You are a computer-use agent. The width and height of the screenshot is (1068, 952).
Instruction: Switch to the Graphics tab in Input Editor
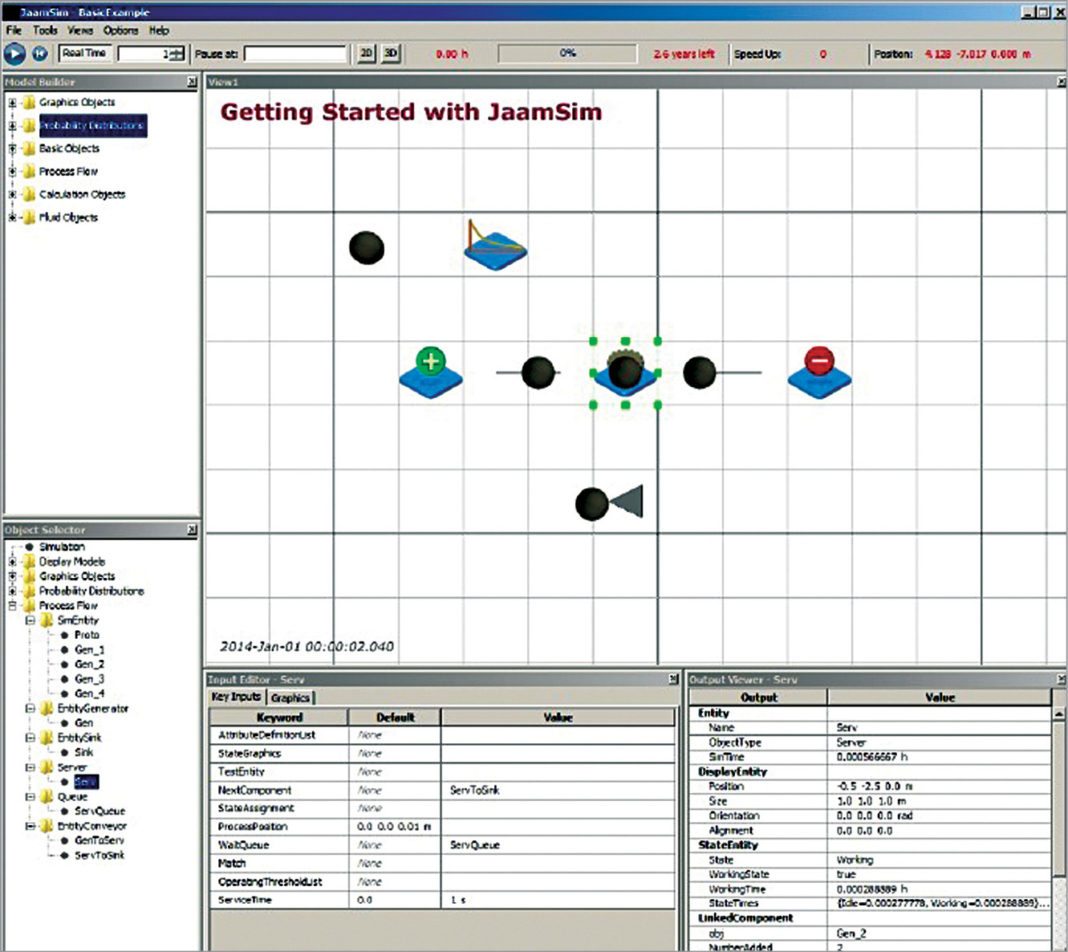[290, 697]
